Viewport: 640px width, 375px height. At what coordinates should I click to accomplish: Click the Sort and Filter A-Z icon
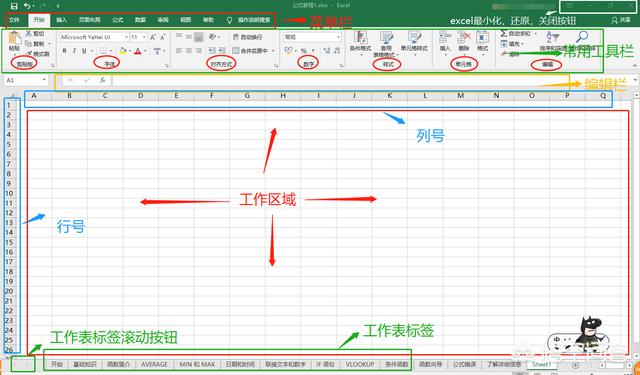pos(553,37)
